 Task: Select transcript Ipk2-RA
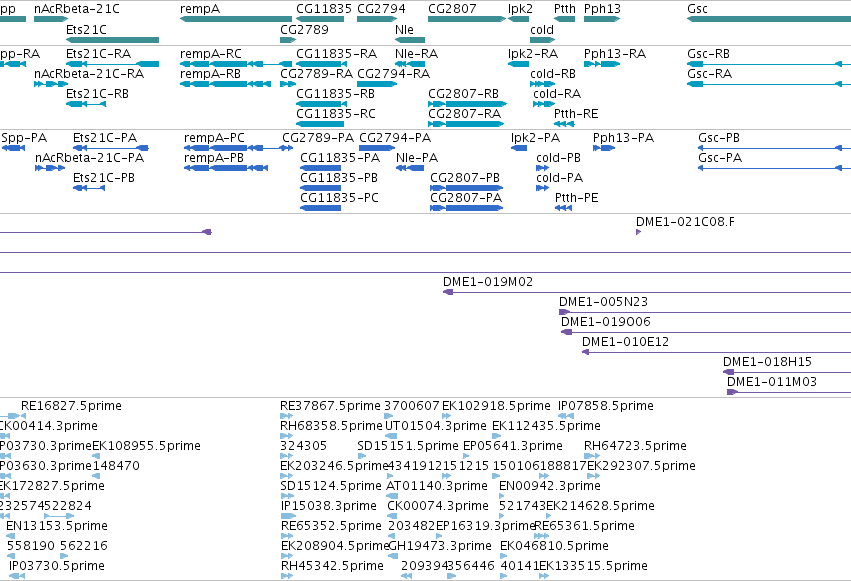click(533, 53)
